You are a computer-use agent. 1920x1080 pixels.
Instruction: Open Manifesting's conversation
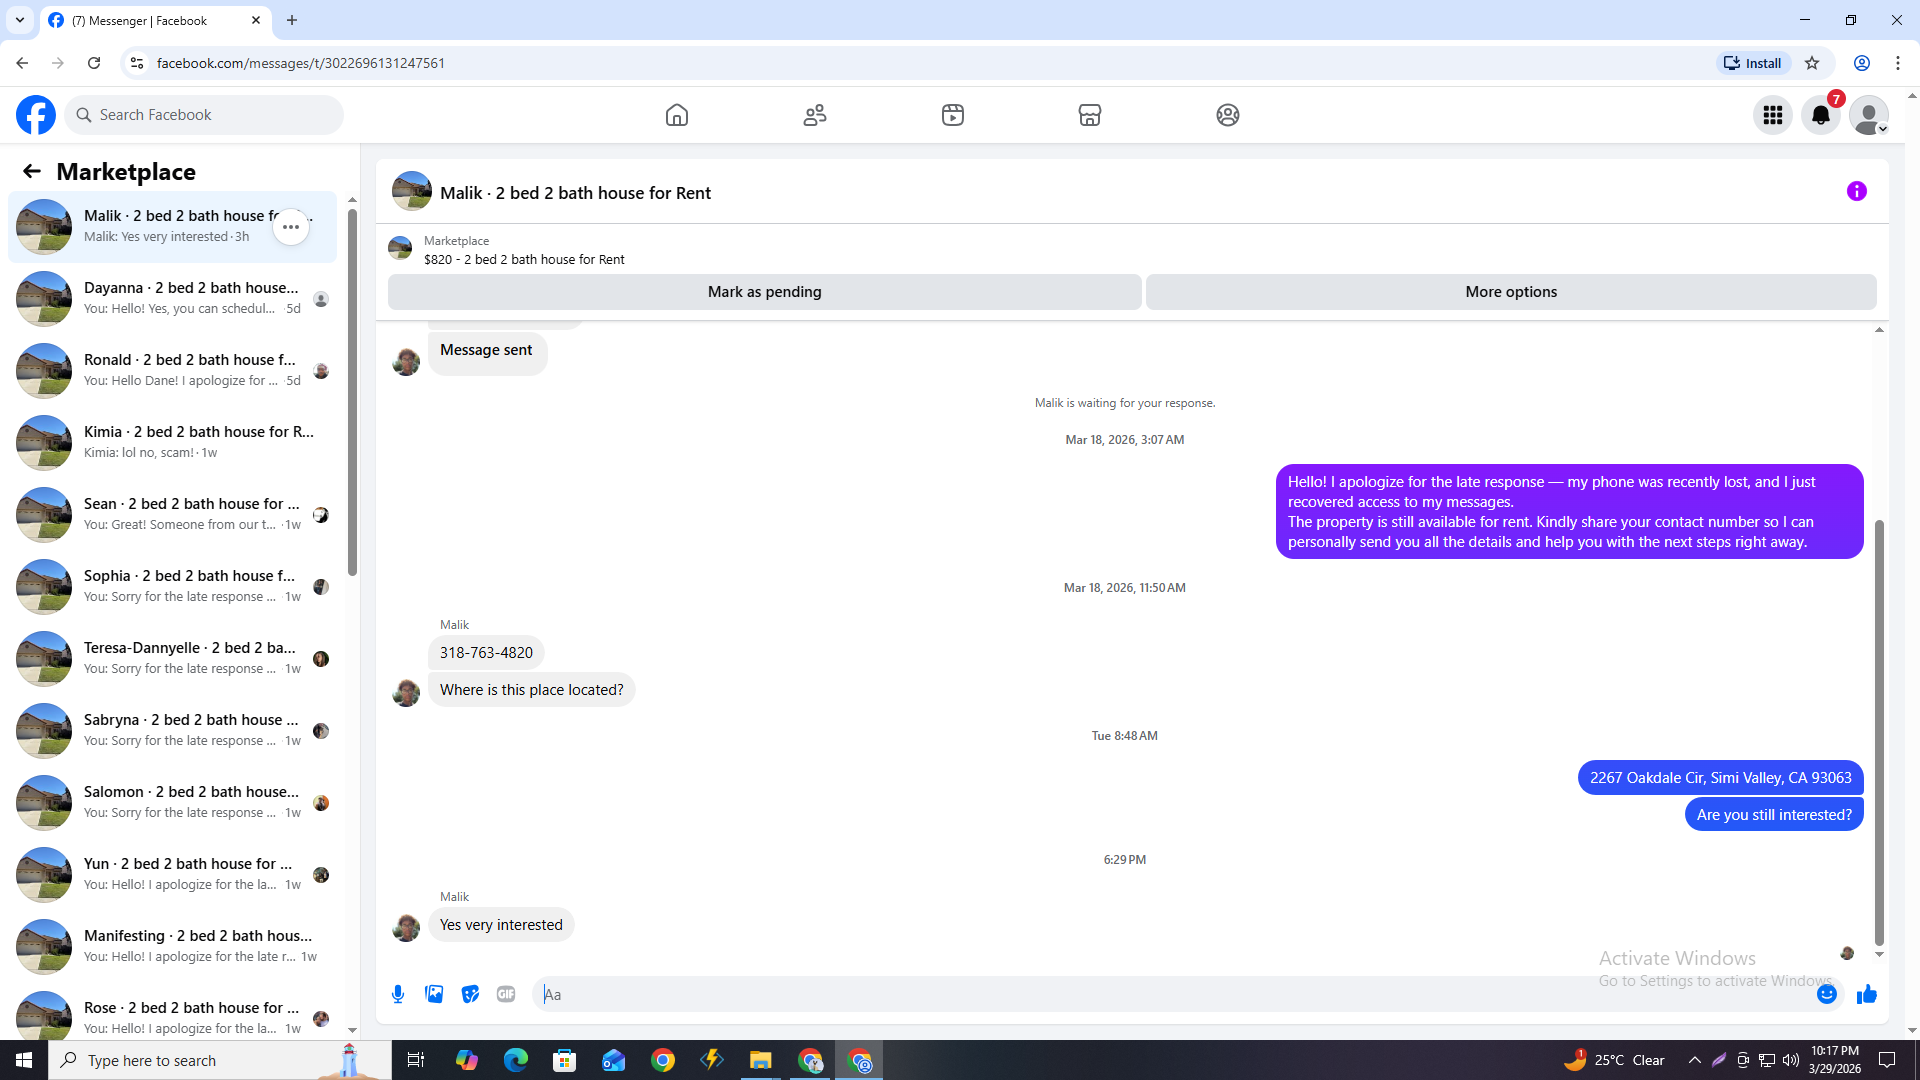173,947
